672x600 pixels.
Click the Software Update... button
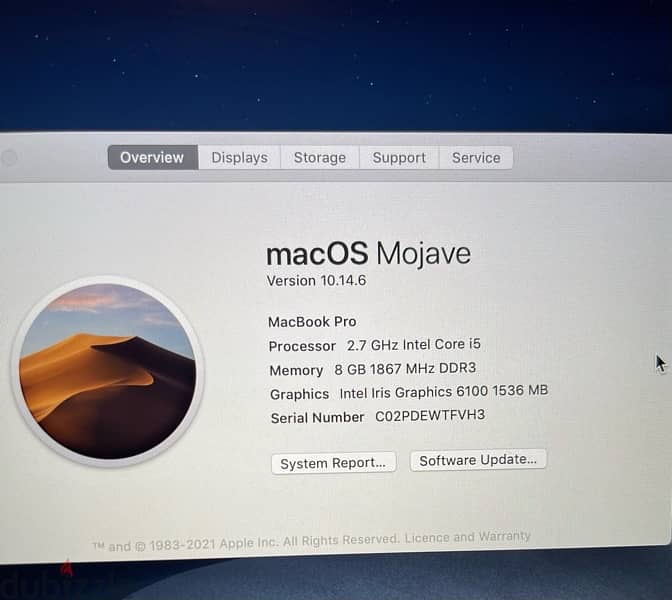(x=478, y=461)
